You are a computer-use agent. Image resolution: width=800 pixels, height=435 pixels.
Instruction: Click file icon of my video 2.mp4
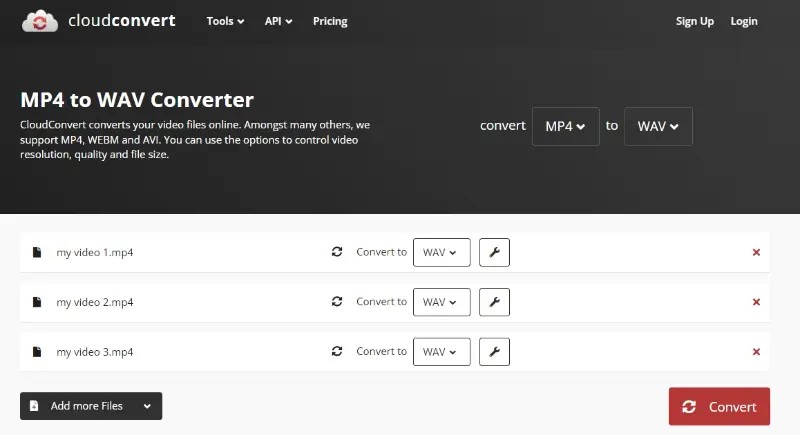(x=37, y=302)
